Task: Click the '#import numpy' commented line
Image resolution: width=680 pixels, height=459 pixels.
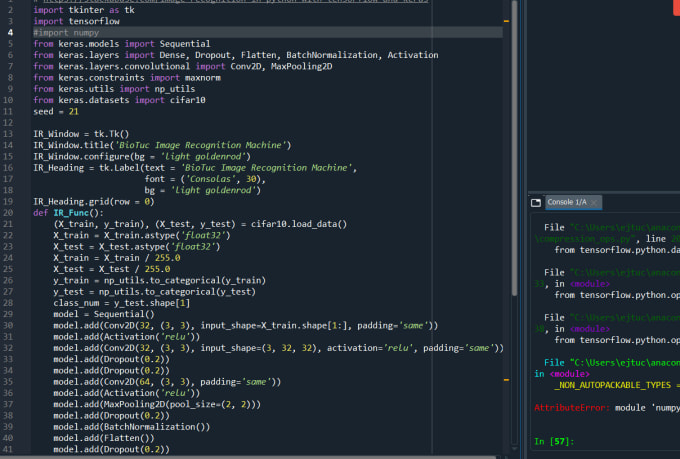Action: (66, 33)
